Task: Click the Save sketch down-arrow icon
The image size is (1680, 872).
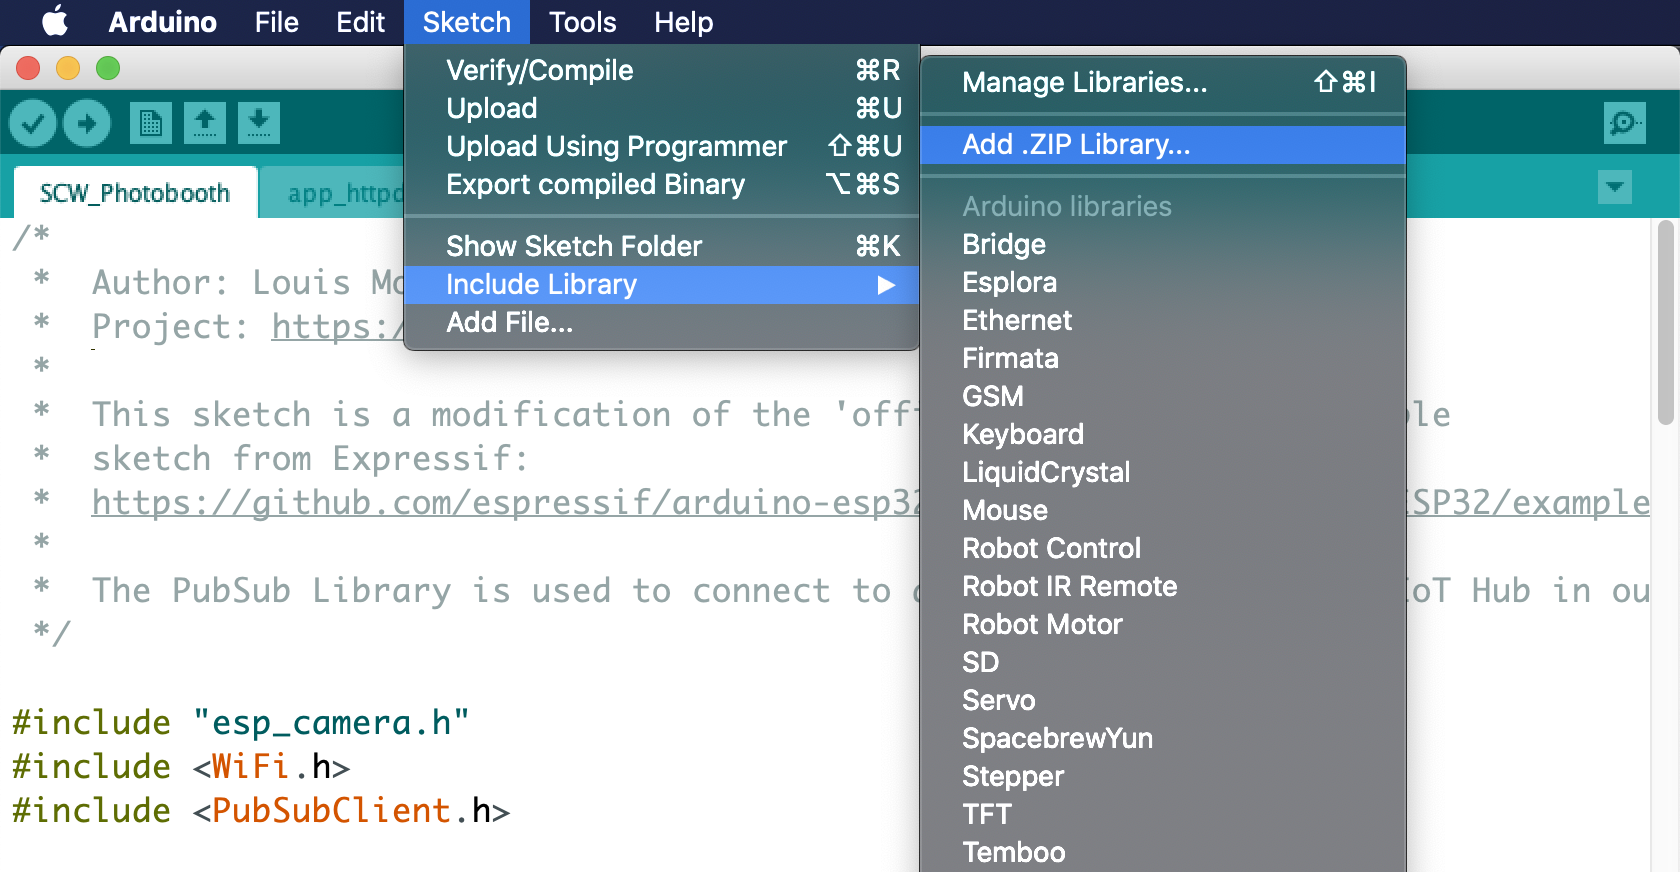Action: point(259,124)
